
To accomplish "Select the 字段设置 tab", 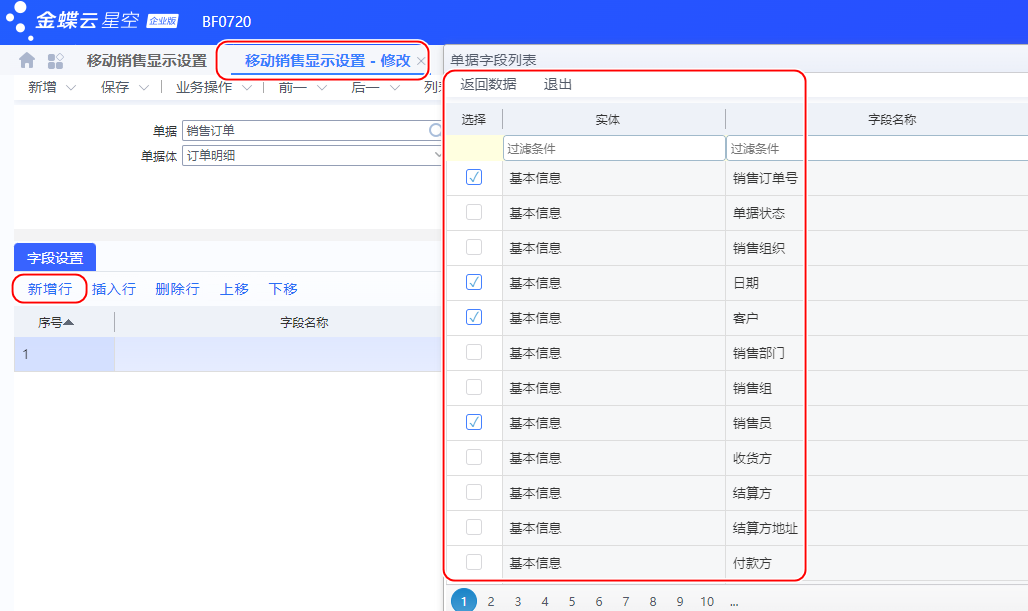I will click(55, 257).
